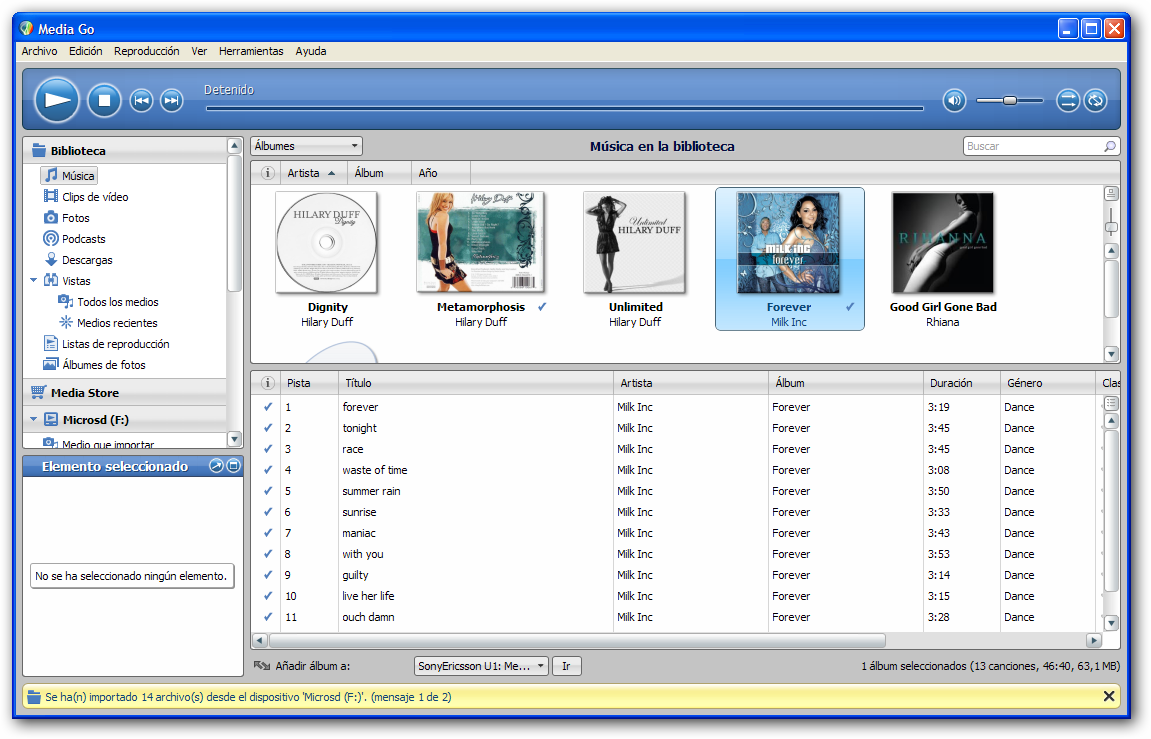Viewport: 1151px width, 739px height.
Task: Open the Fotos library section
Action: click(x=67, y=218)
